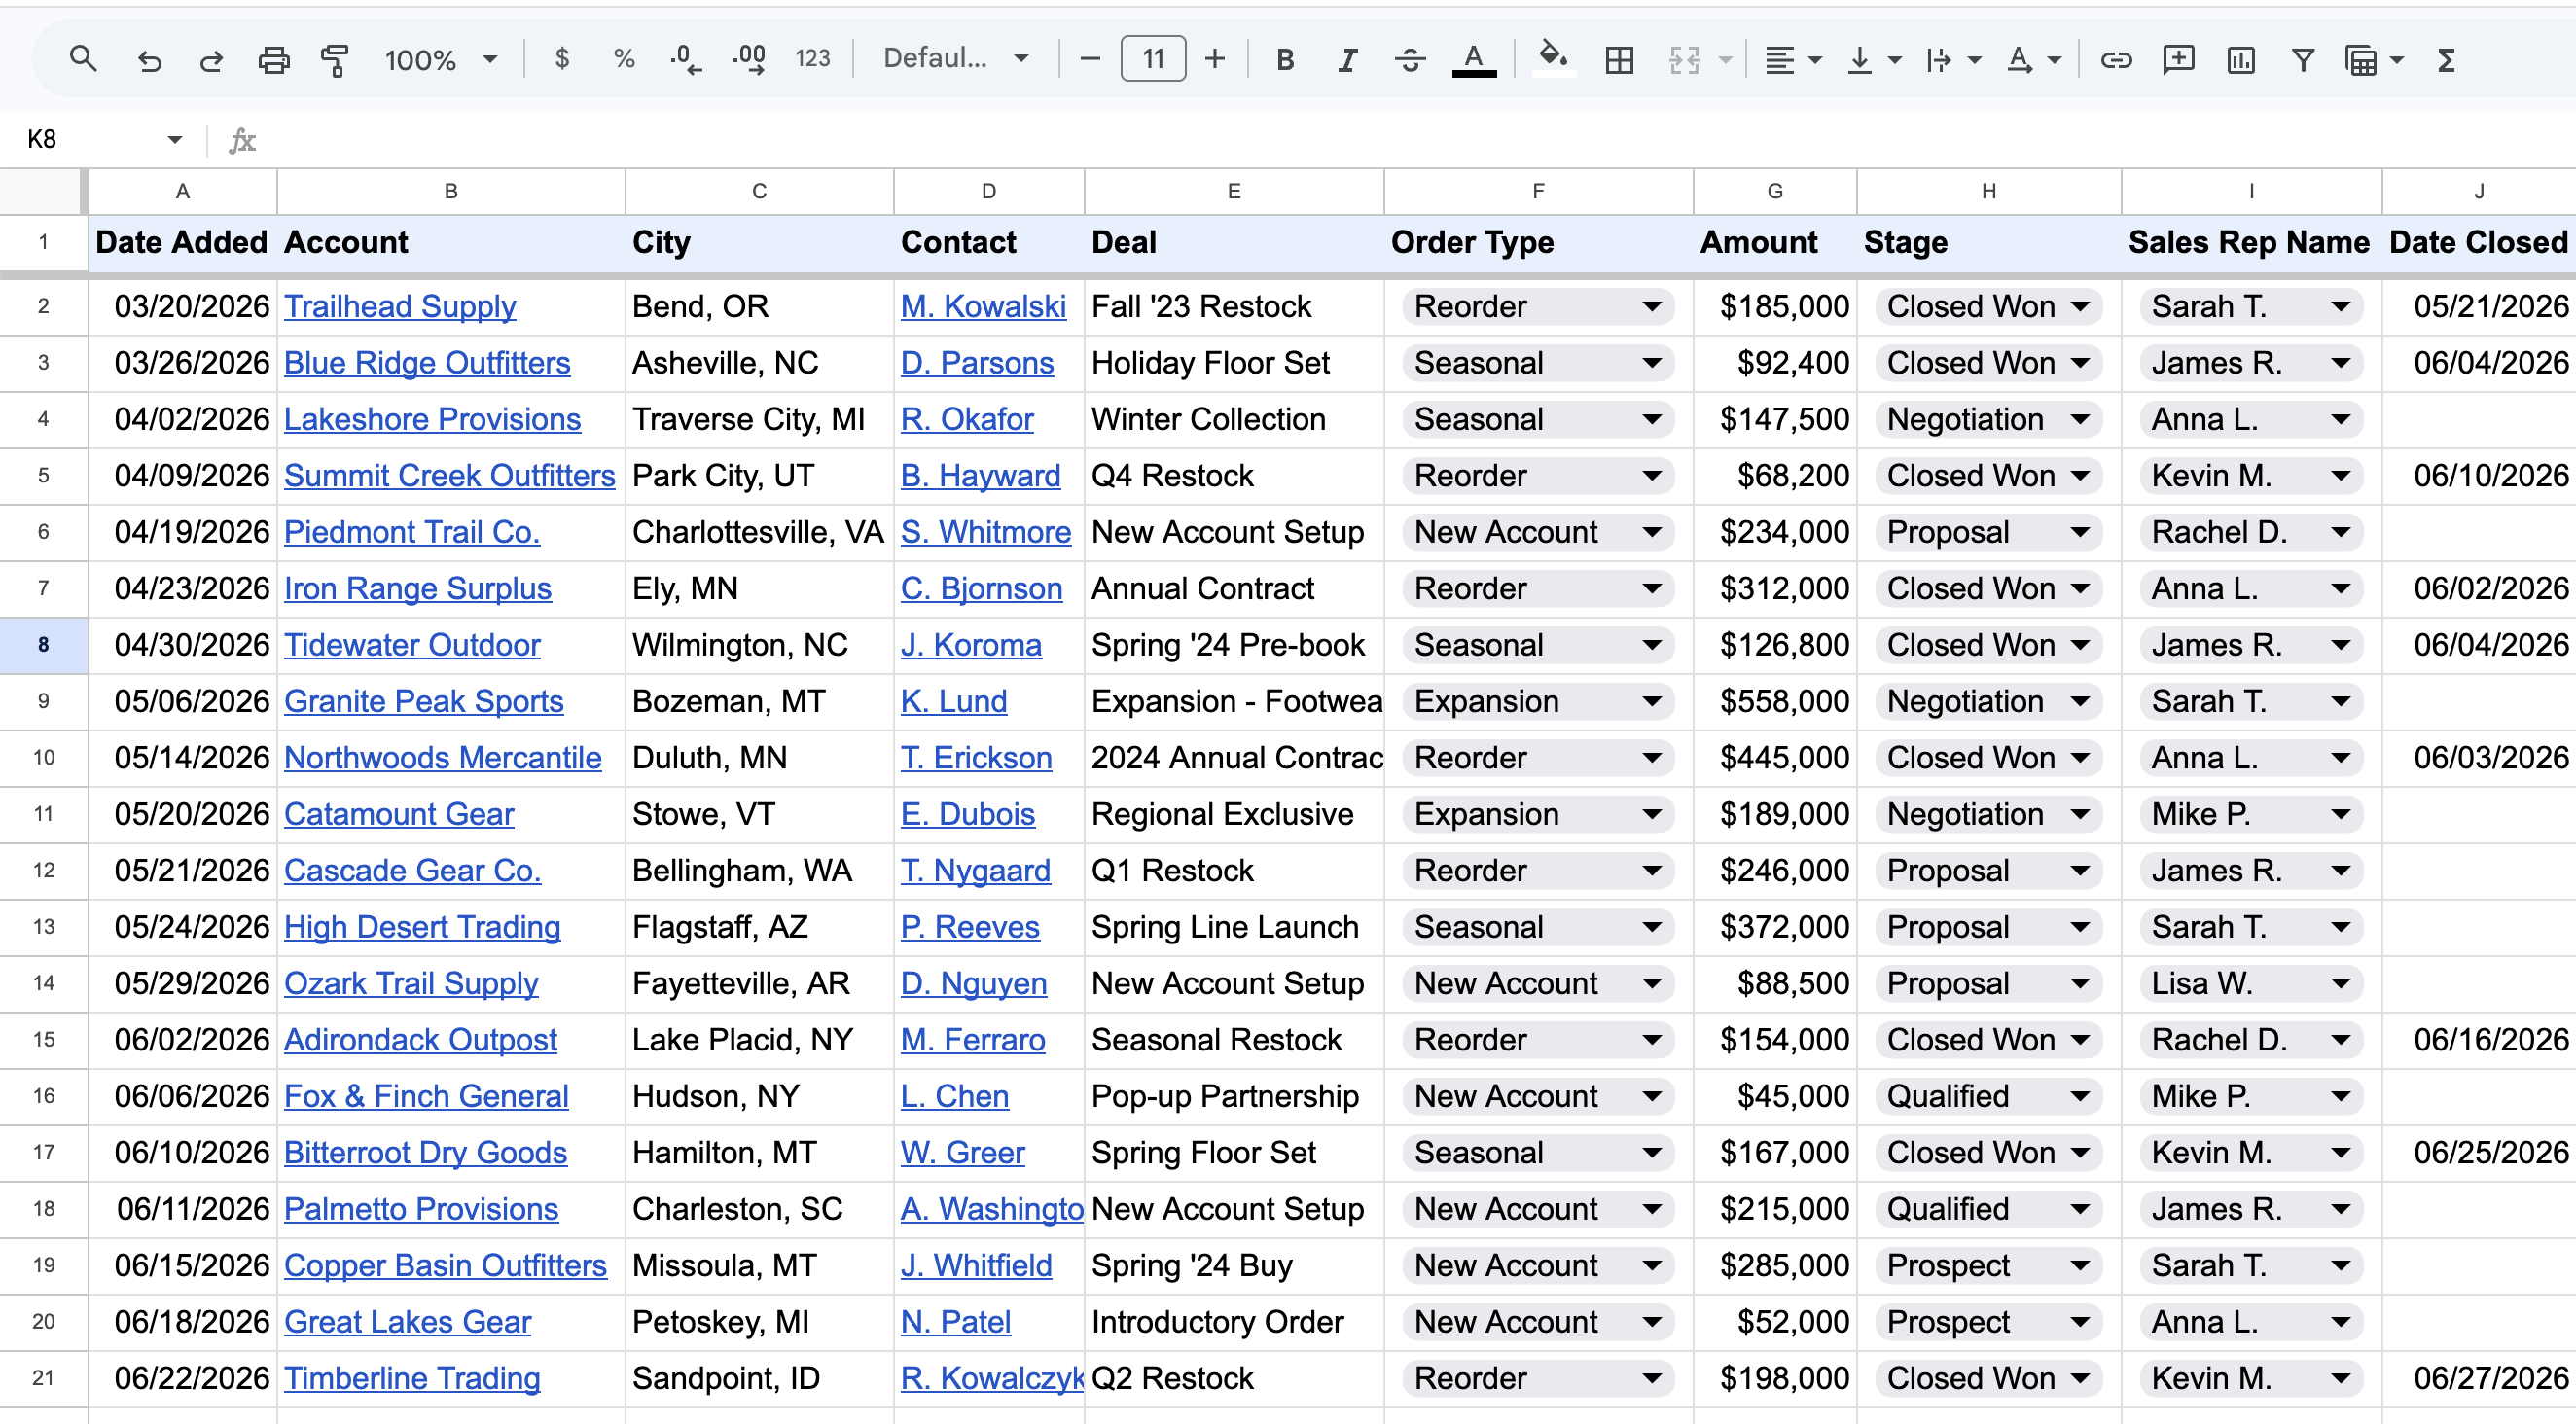Decrease decimal places

point(686,59)
